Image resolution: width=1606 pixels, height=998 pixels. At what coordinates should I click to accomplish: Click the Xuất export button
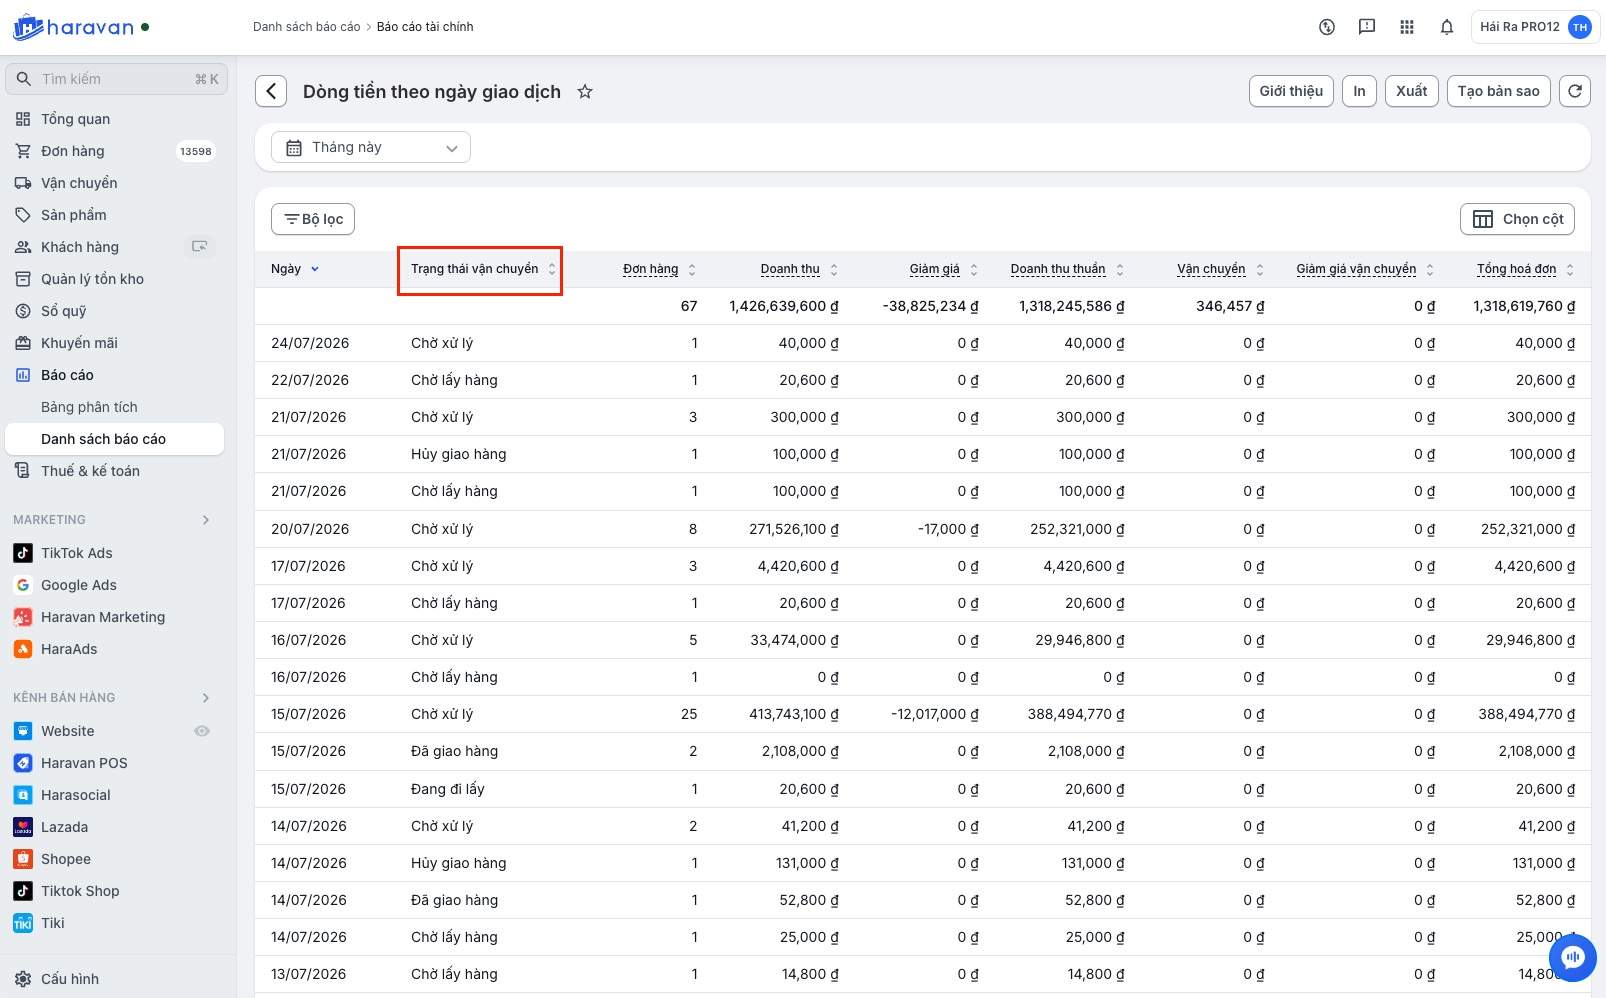point(1412,91)
